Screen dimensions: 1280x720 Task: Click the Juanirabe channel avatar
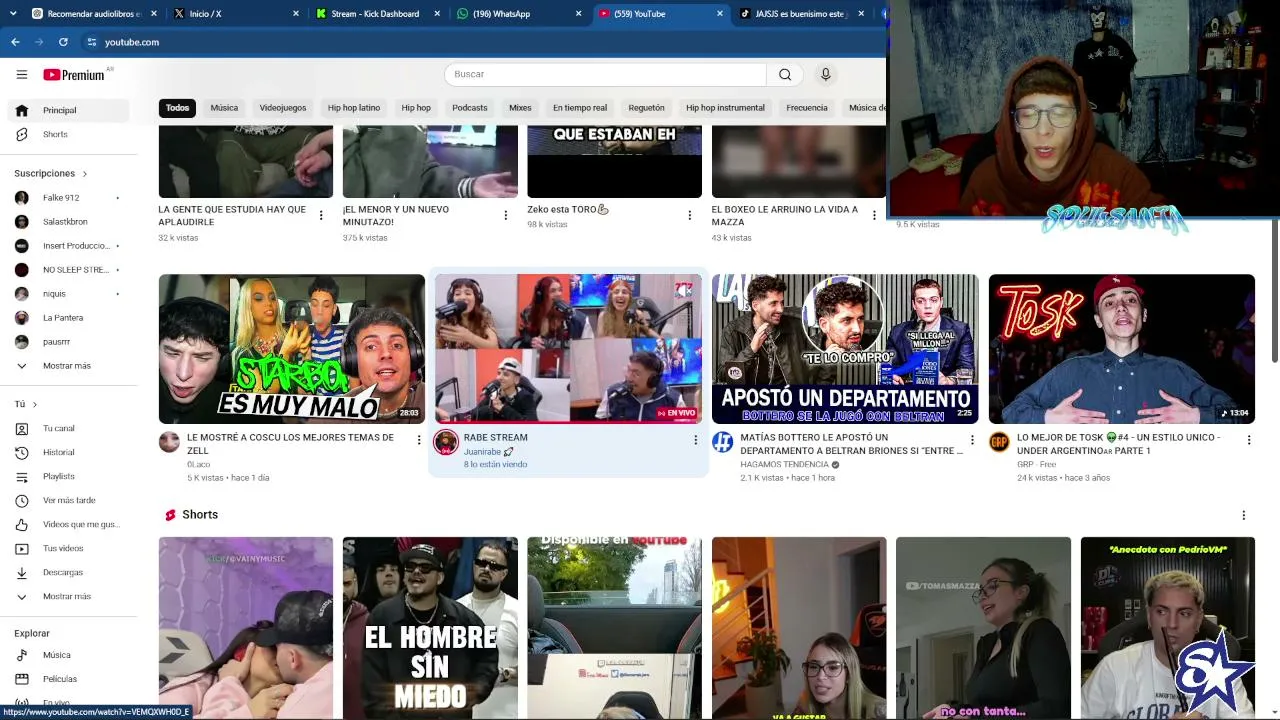coord(446,442)
